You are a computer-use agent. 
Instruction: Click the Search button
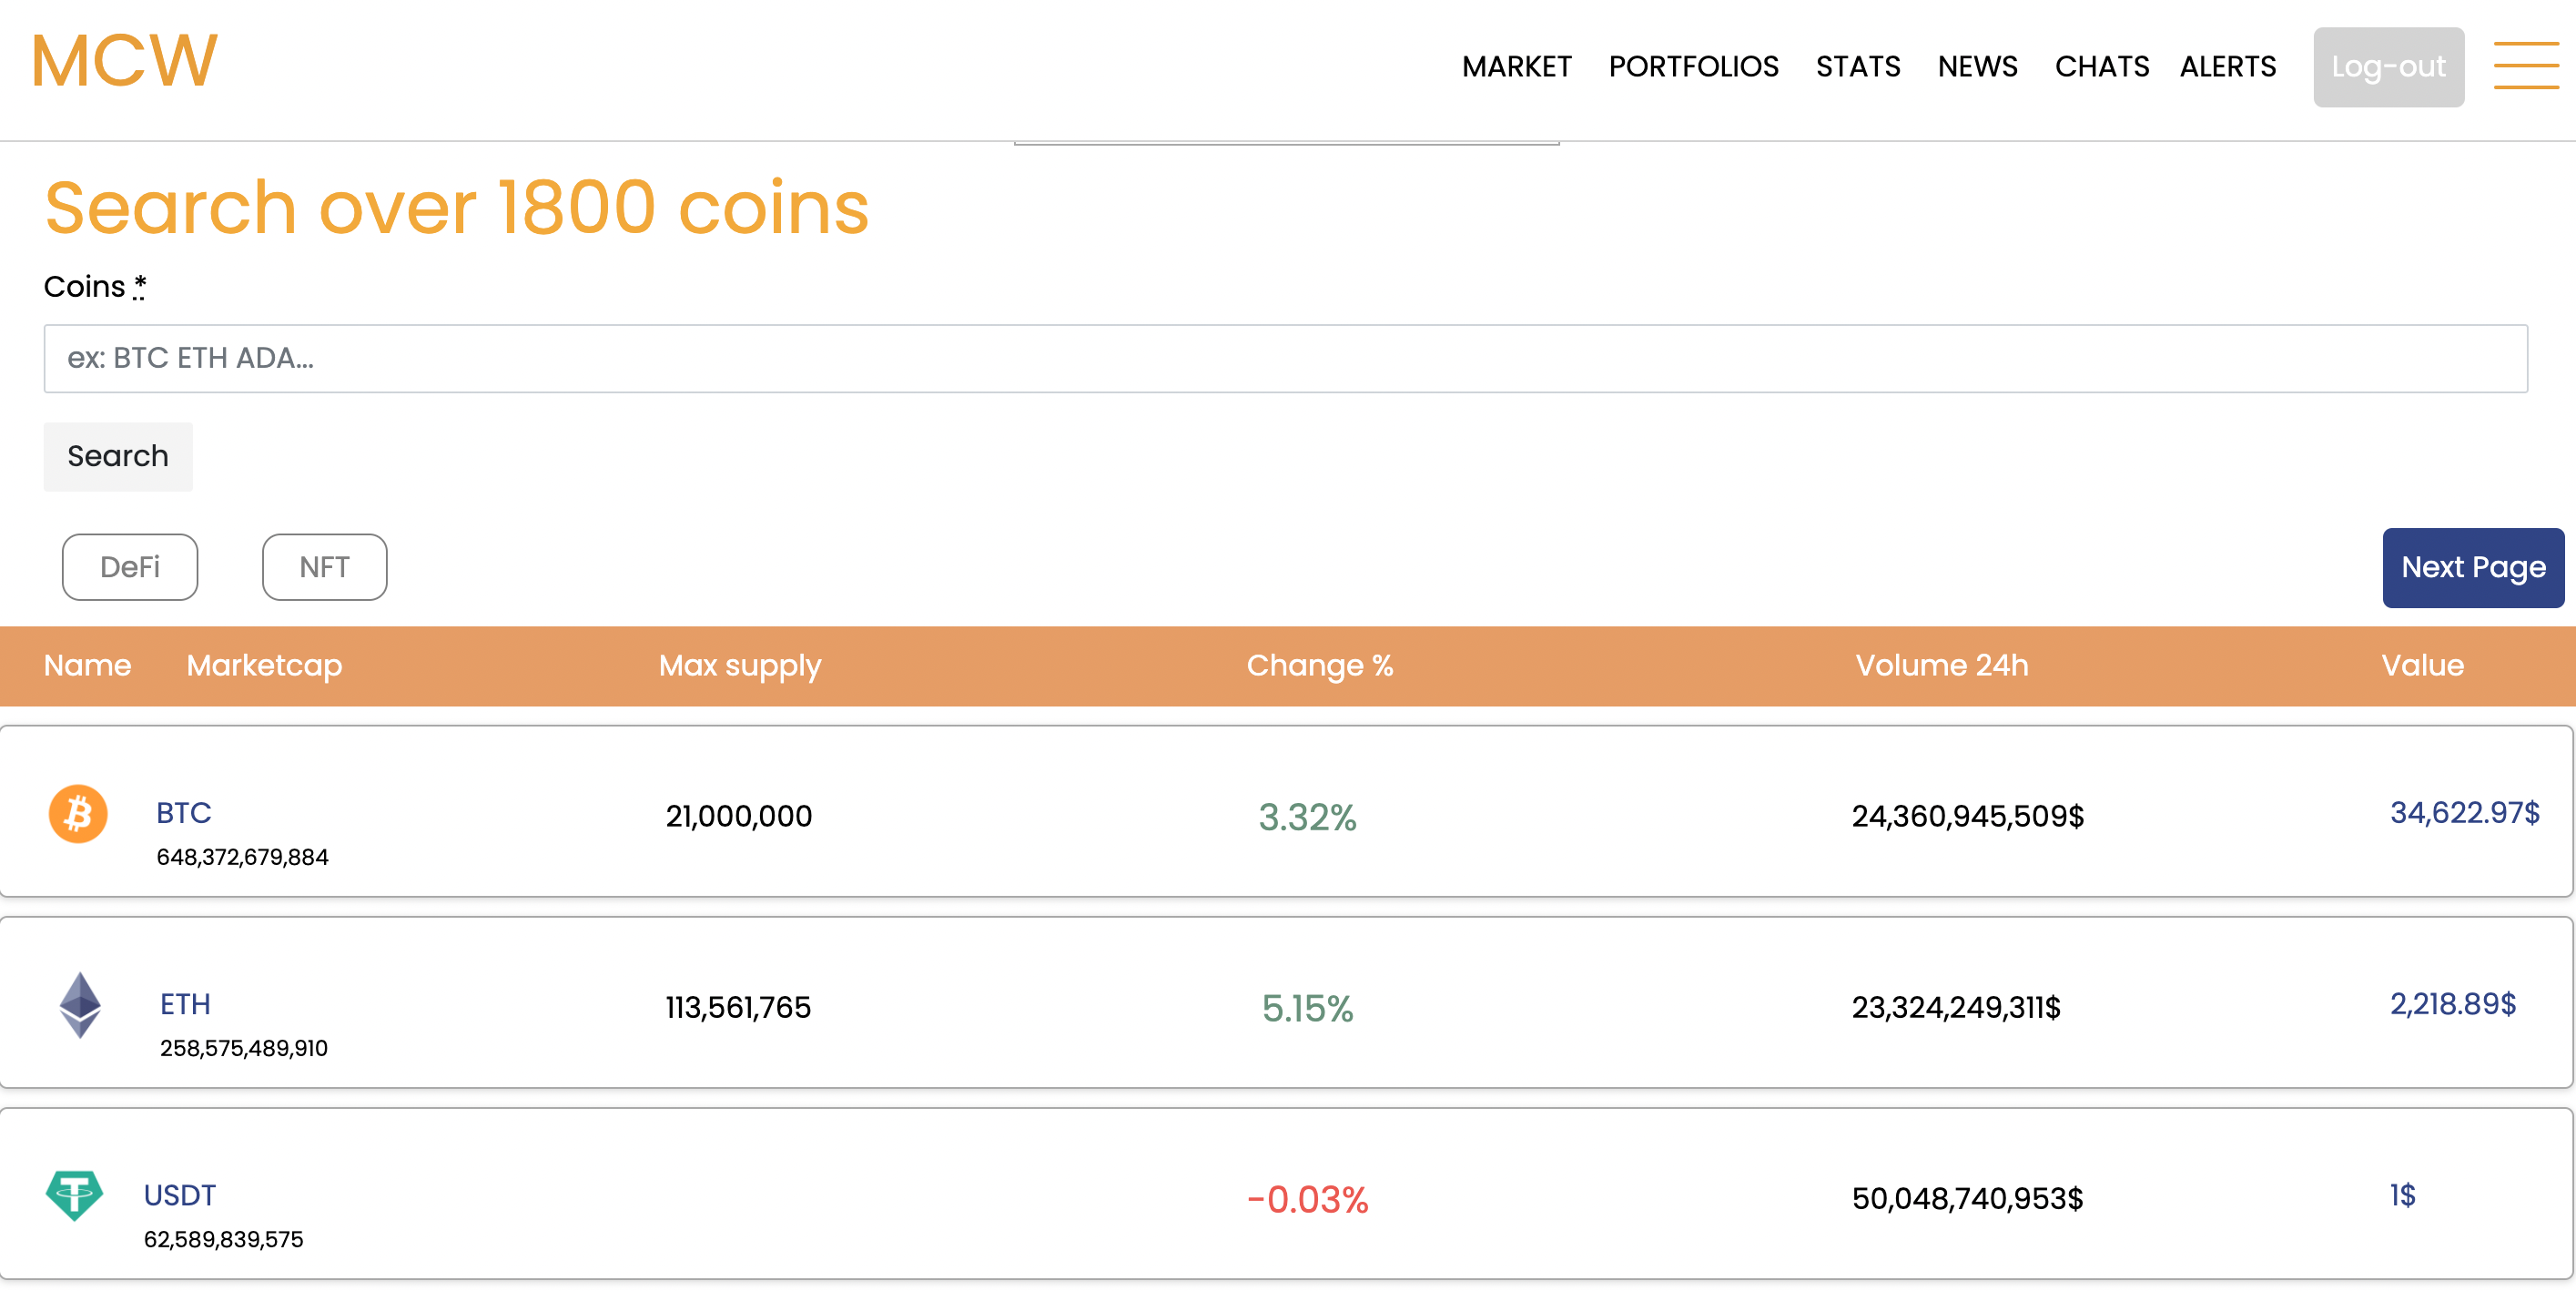(x=118, y=456)
